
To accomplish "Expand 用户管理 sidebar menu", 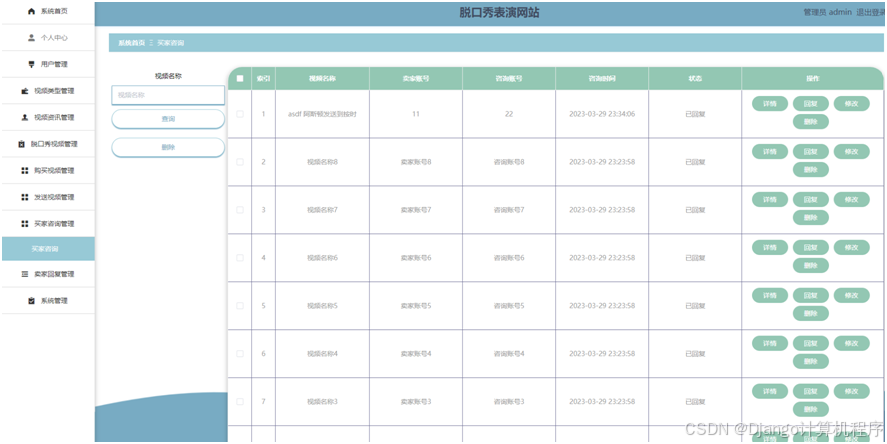I will [x=48, y=64].
